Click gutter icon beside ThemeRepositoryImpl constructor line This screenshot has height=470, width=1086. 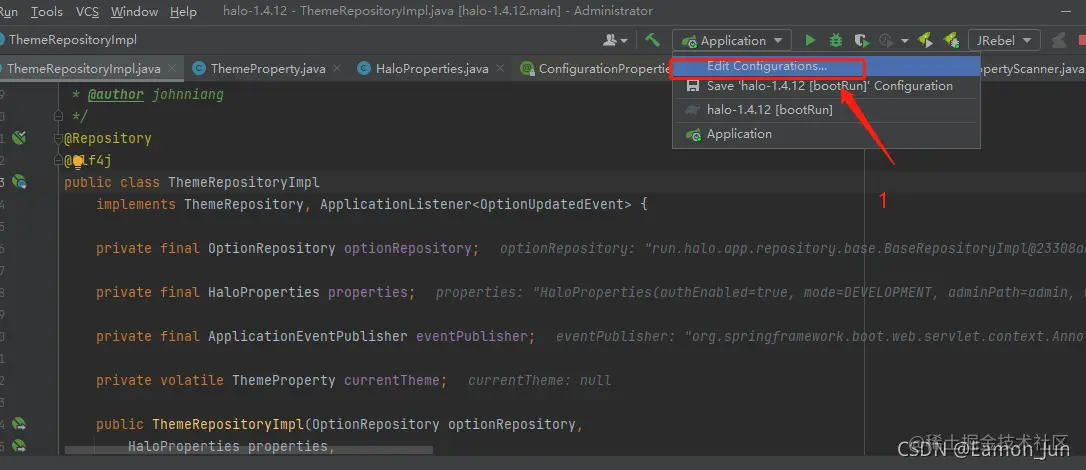pyautogui.click(x=19, y=424)
